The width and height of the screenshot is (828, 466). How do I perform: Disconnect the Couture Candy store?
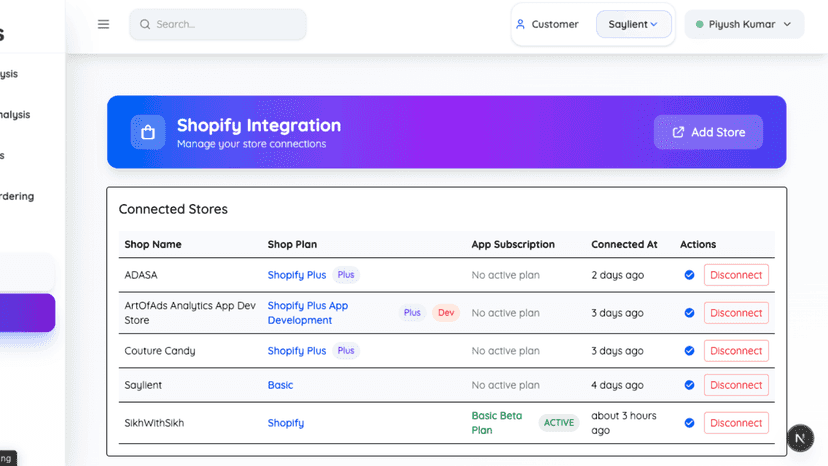(x=736, y=351)
